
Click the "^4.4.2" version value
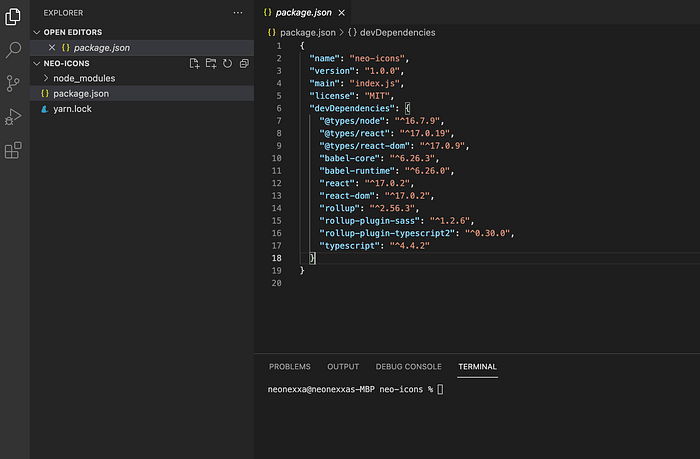(x=409, y=246)
